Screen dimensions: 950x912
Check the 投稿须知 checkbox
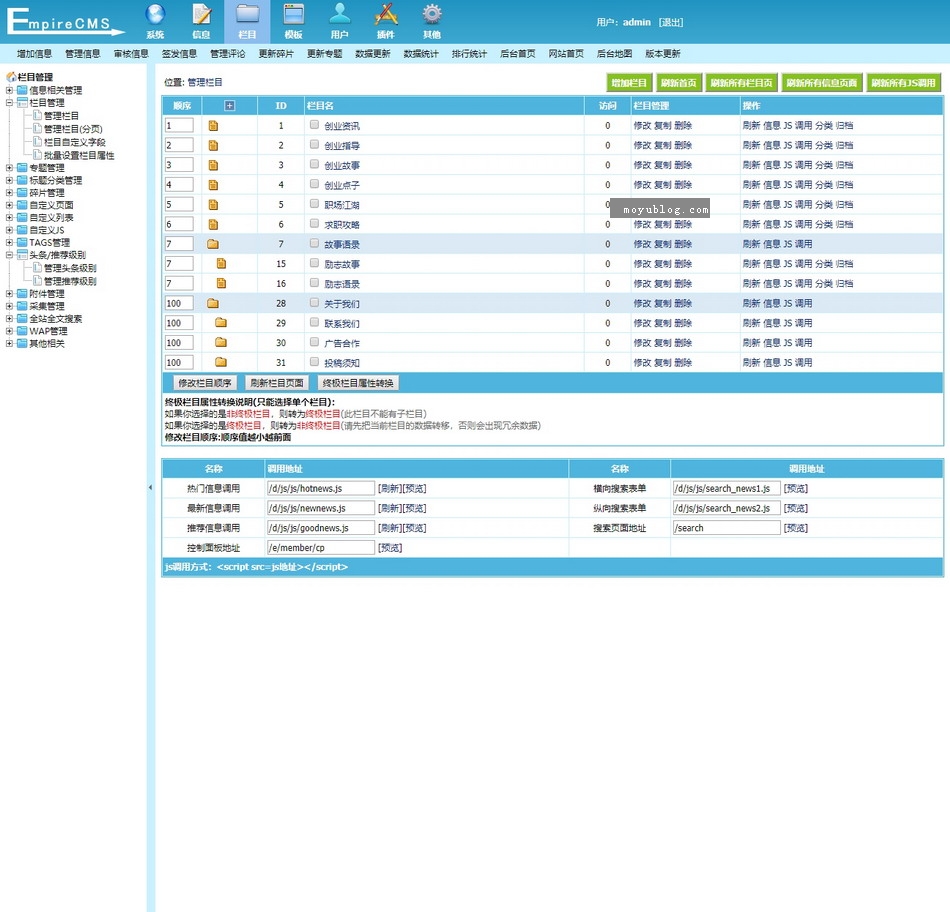314,362
